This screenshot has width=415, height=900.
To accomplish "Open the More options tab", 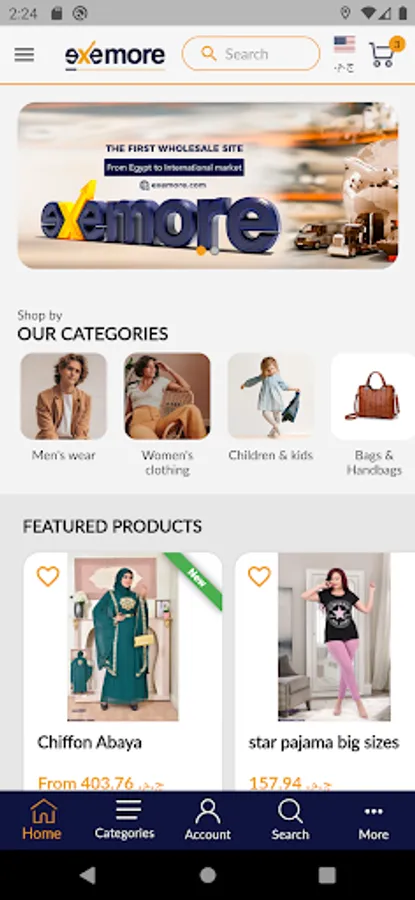I will 373,820.
